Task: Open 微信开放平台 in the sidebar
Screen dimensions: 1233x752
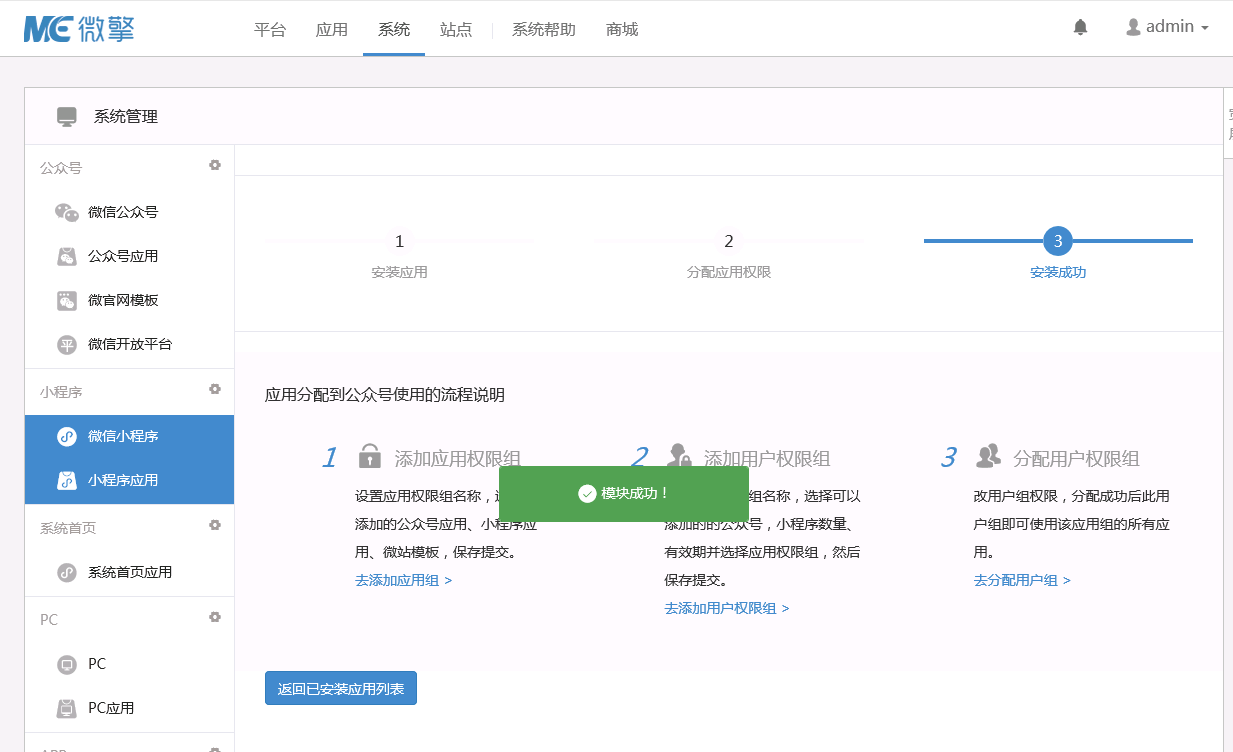Action: coord(130,344)
